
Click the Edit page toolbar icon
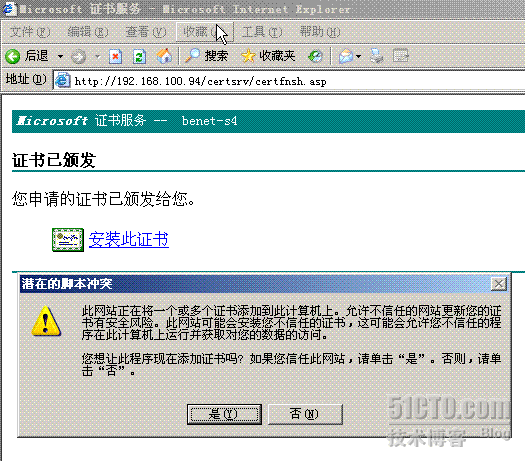400,56
